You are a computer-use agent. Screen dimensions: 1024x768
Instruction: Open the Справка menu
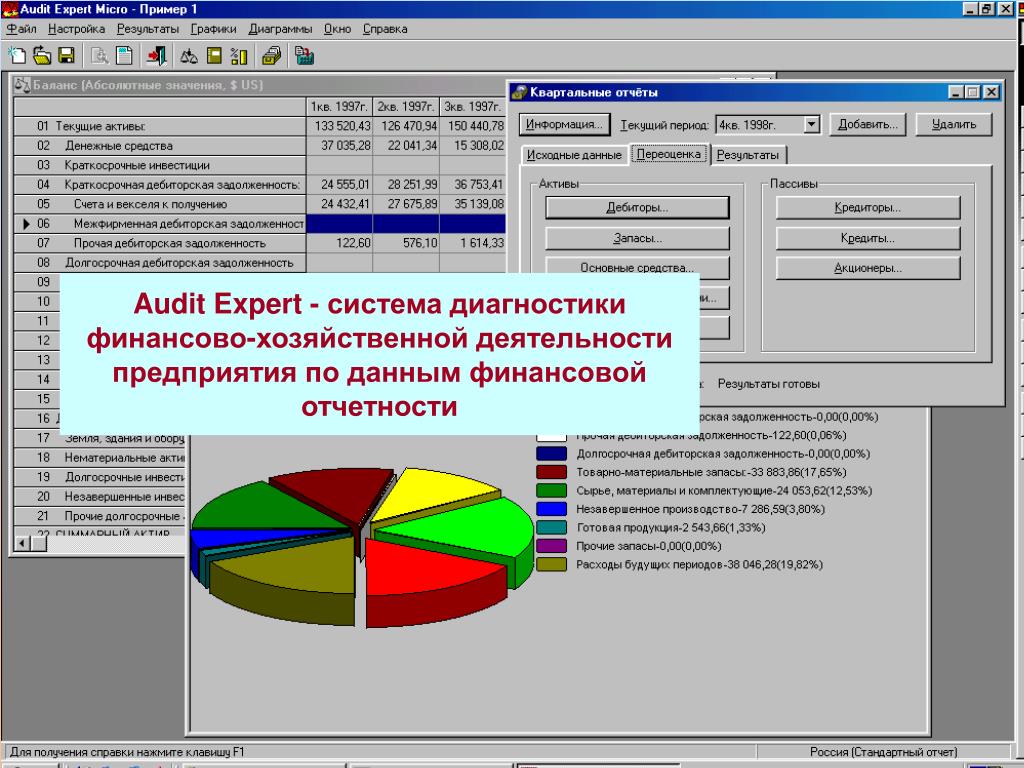pos(385,29)
